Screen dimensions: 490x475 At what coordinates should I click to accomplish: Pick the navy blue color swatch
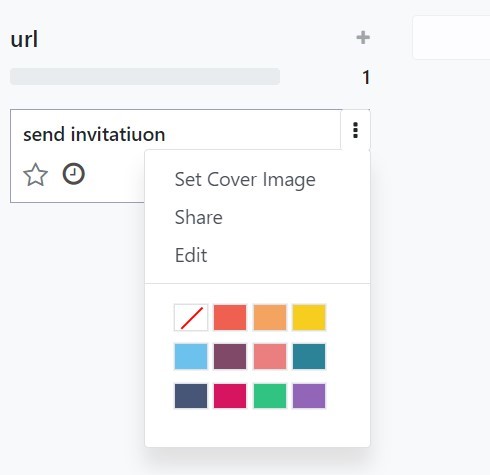pyautogui.click(x=191, y=396)
